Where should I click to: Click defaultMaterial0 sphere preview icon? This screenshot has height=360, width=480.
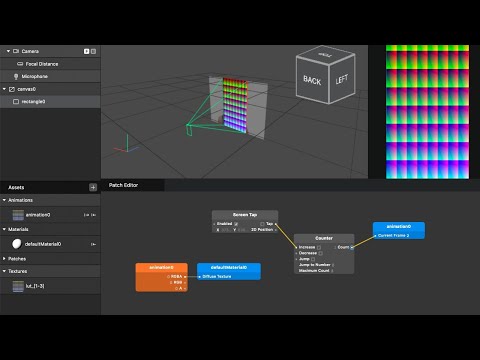[x=17, y=244]
